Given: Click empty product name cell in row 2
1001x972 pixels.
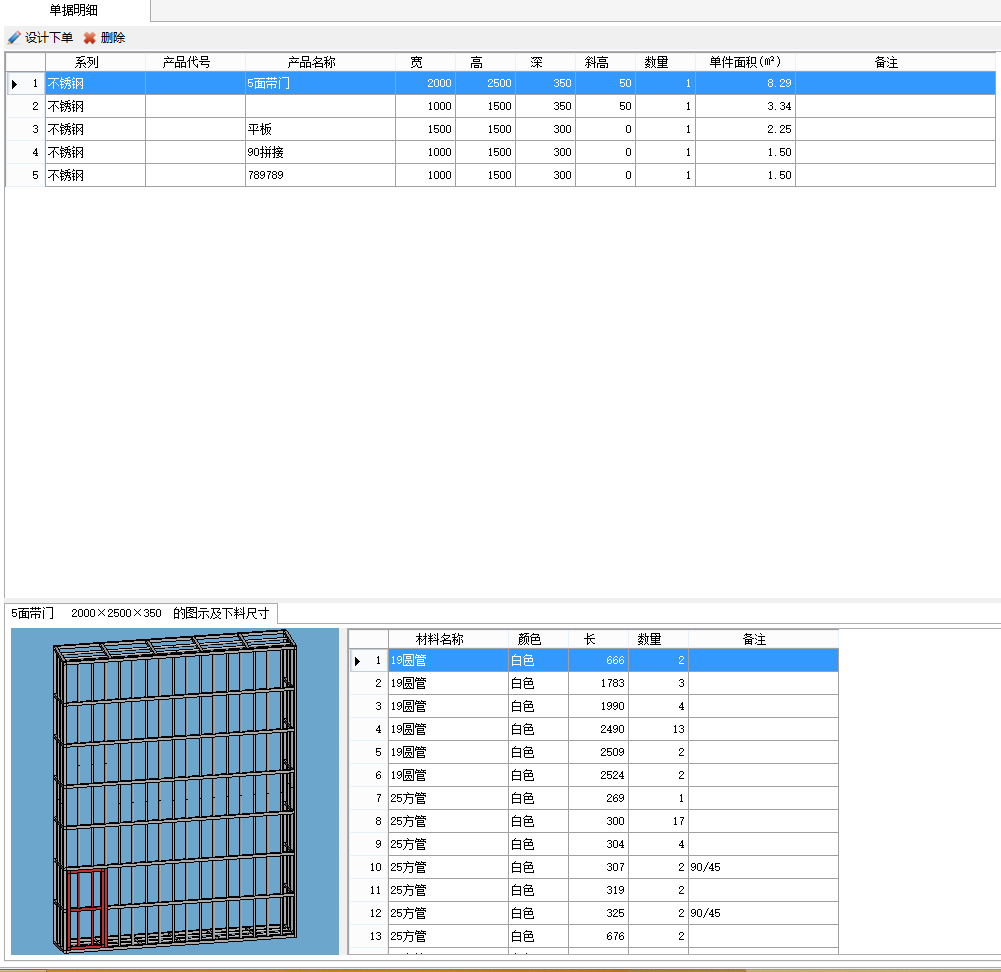Looking at the screenshot, I should (x=320, y=107).
